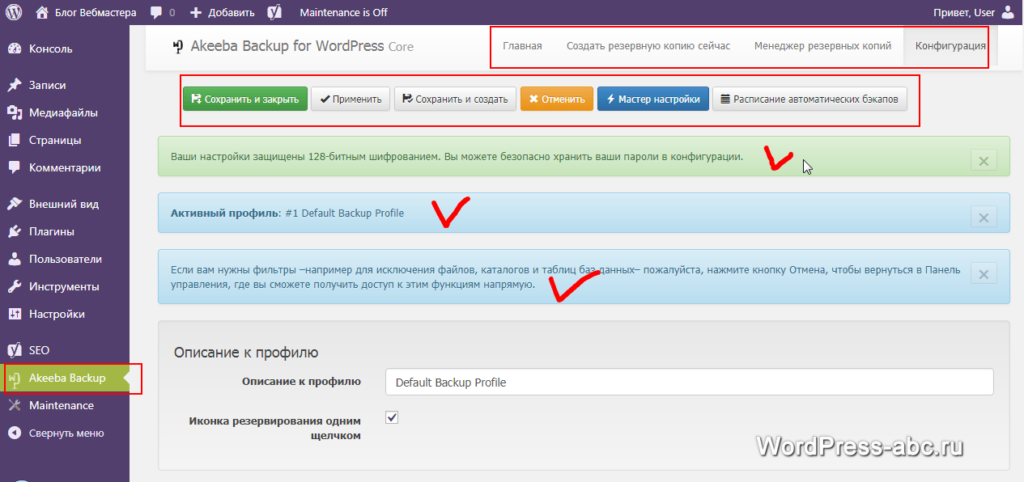Click the Записи pin icon

[14, 86]
